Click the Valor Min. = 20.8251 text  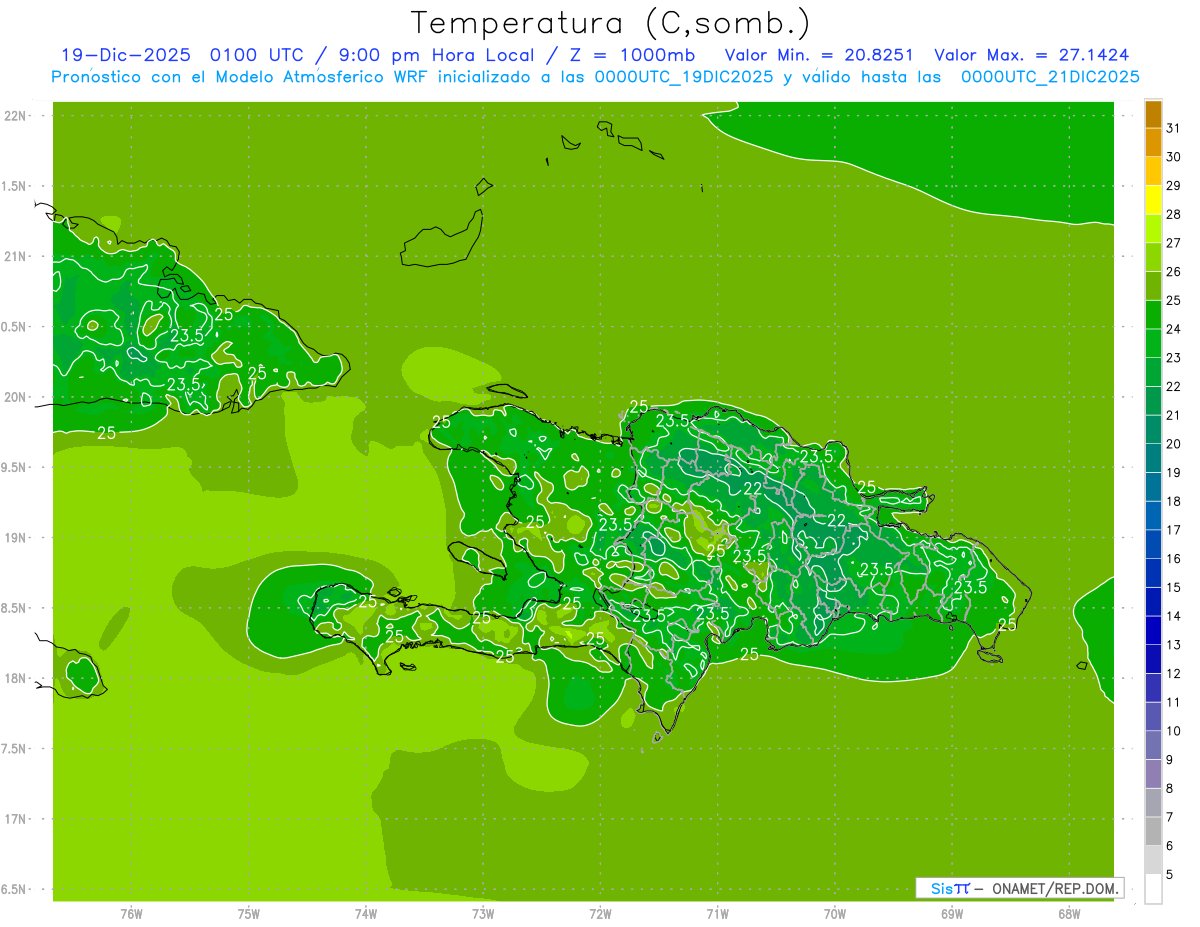click(x=818, y=56)
